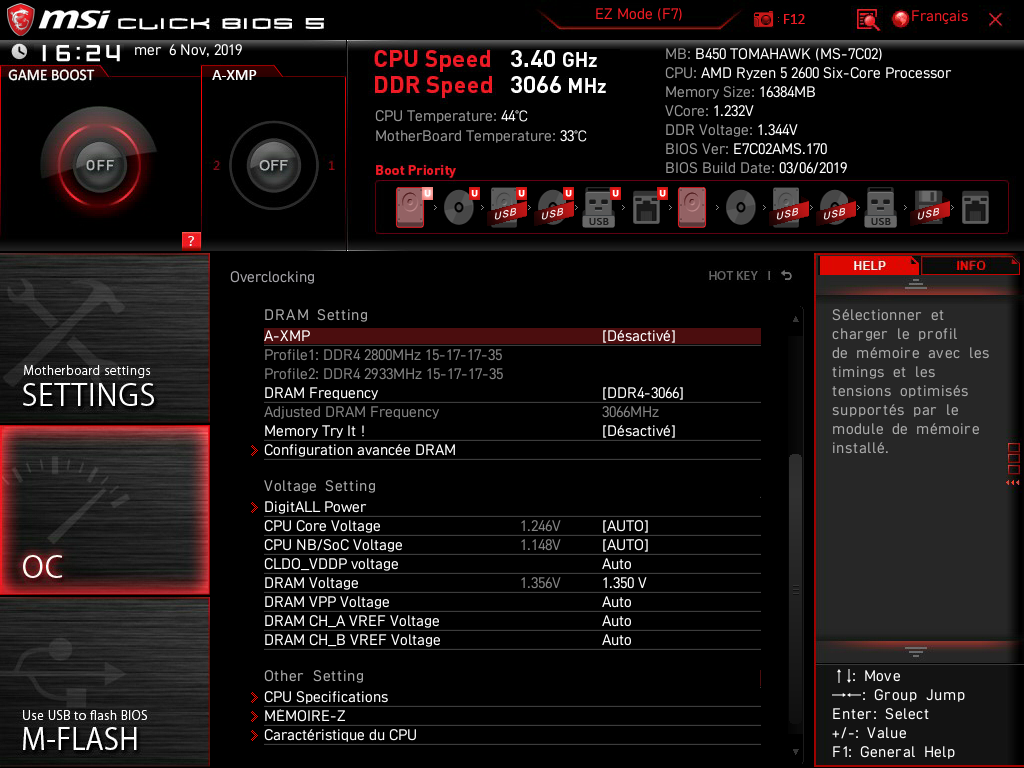Select the legacy hard disk boot icon without U badge
The height and width of the screenshot is (768, 1024).
692,208
